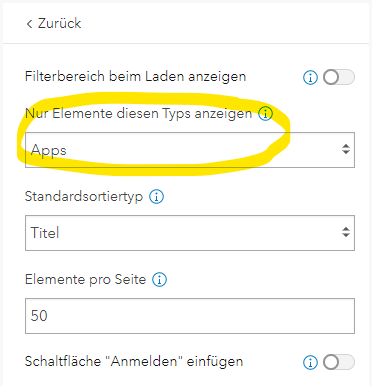Click the Filterbereich beim Laden anzeigen label
This screenshot has width=372, height=386.
click(135, 77)
